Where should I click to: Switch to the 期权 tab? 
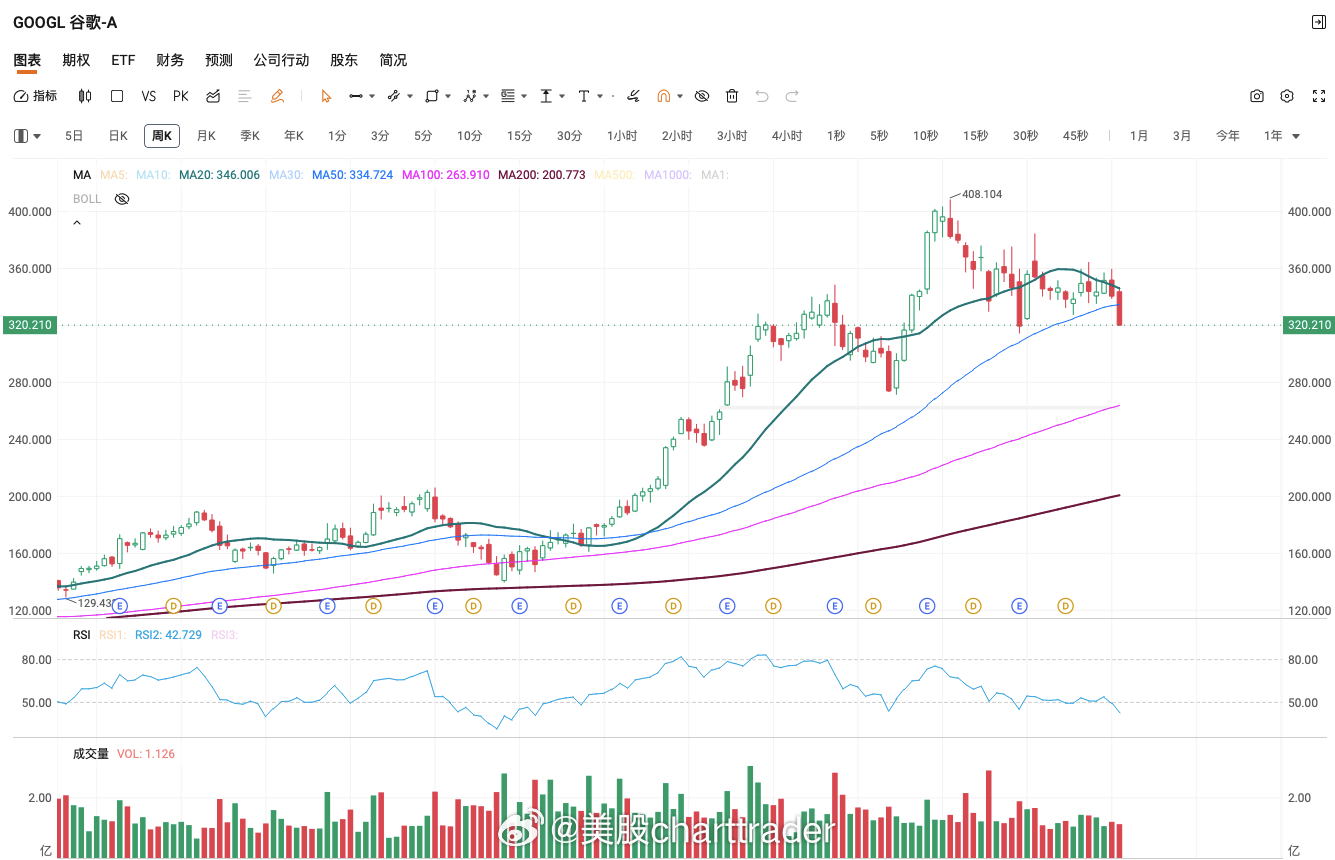(76, 60)
